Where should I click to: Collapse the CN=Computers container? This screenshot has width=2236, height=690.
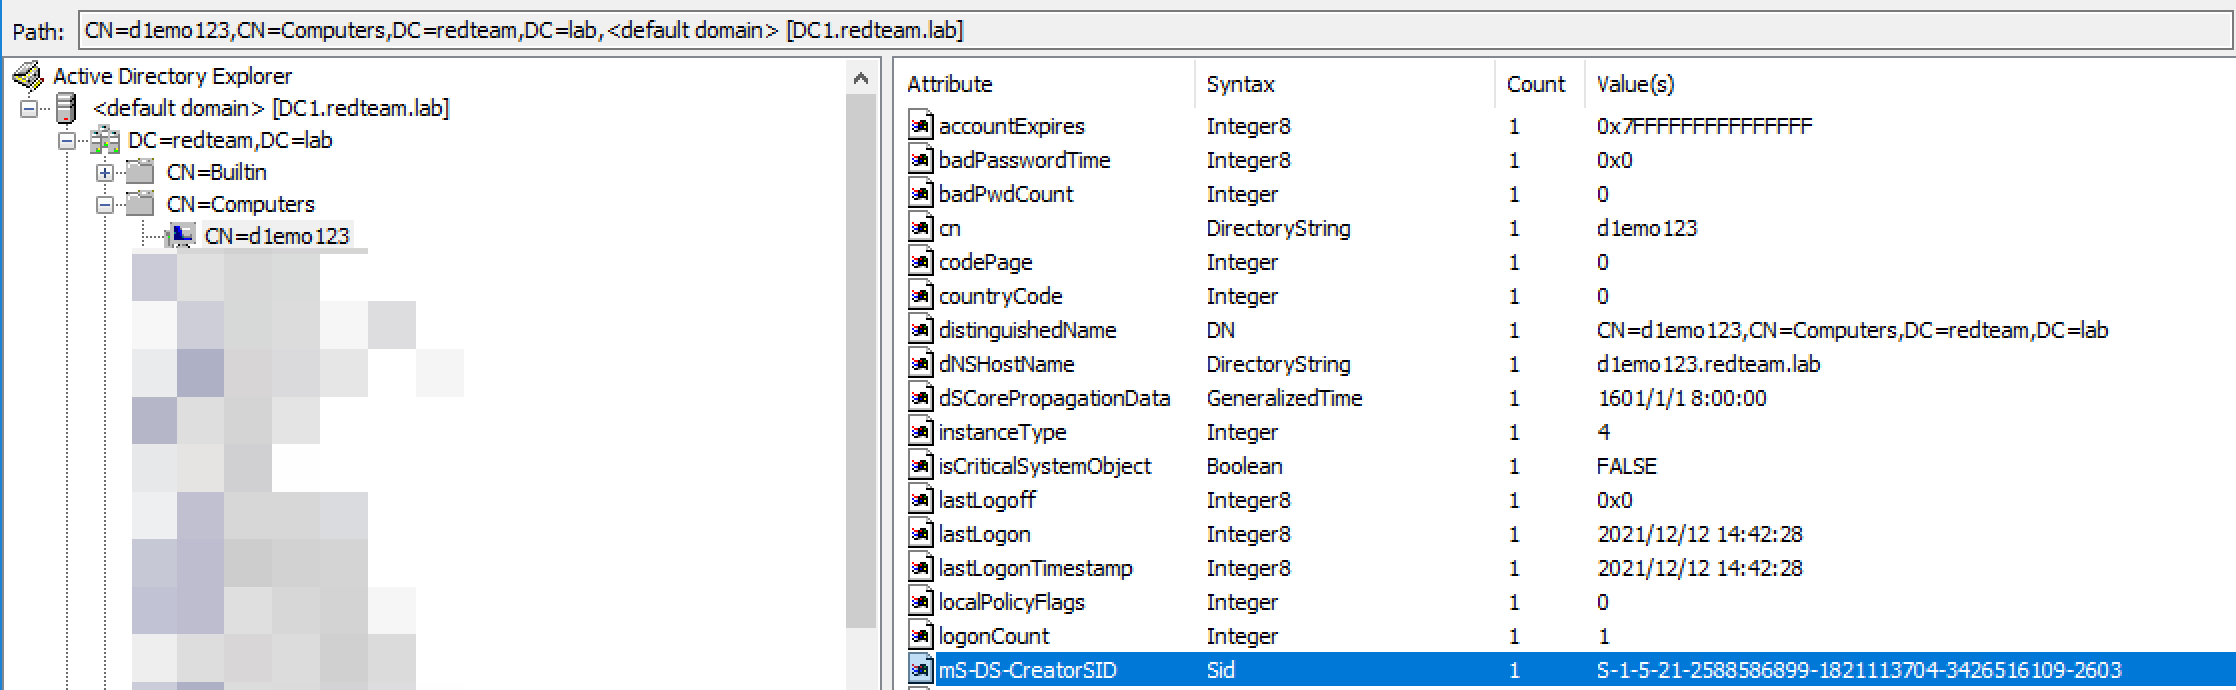pos(105,204)
